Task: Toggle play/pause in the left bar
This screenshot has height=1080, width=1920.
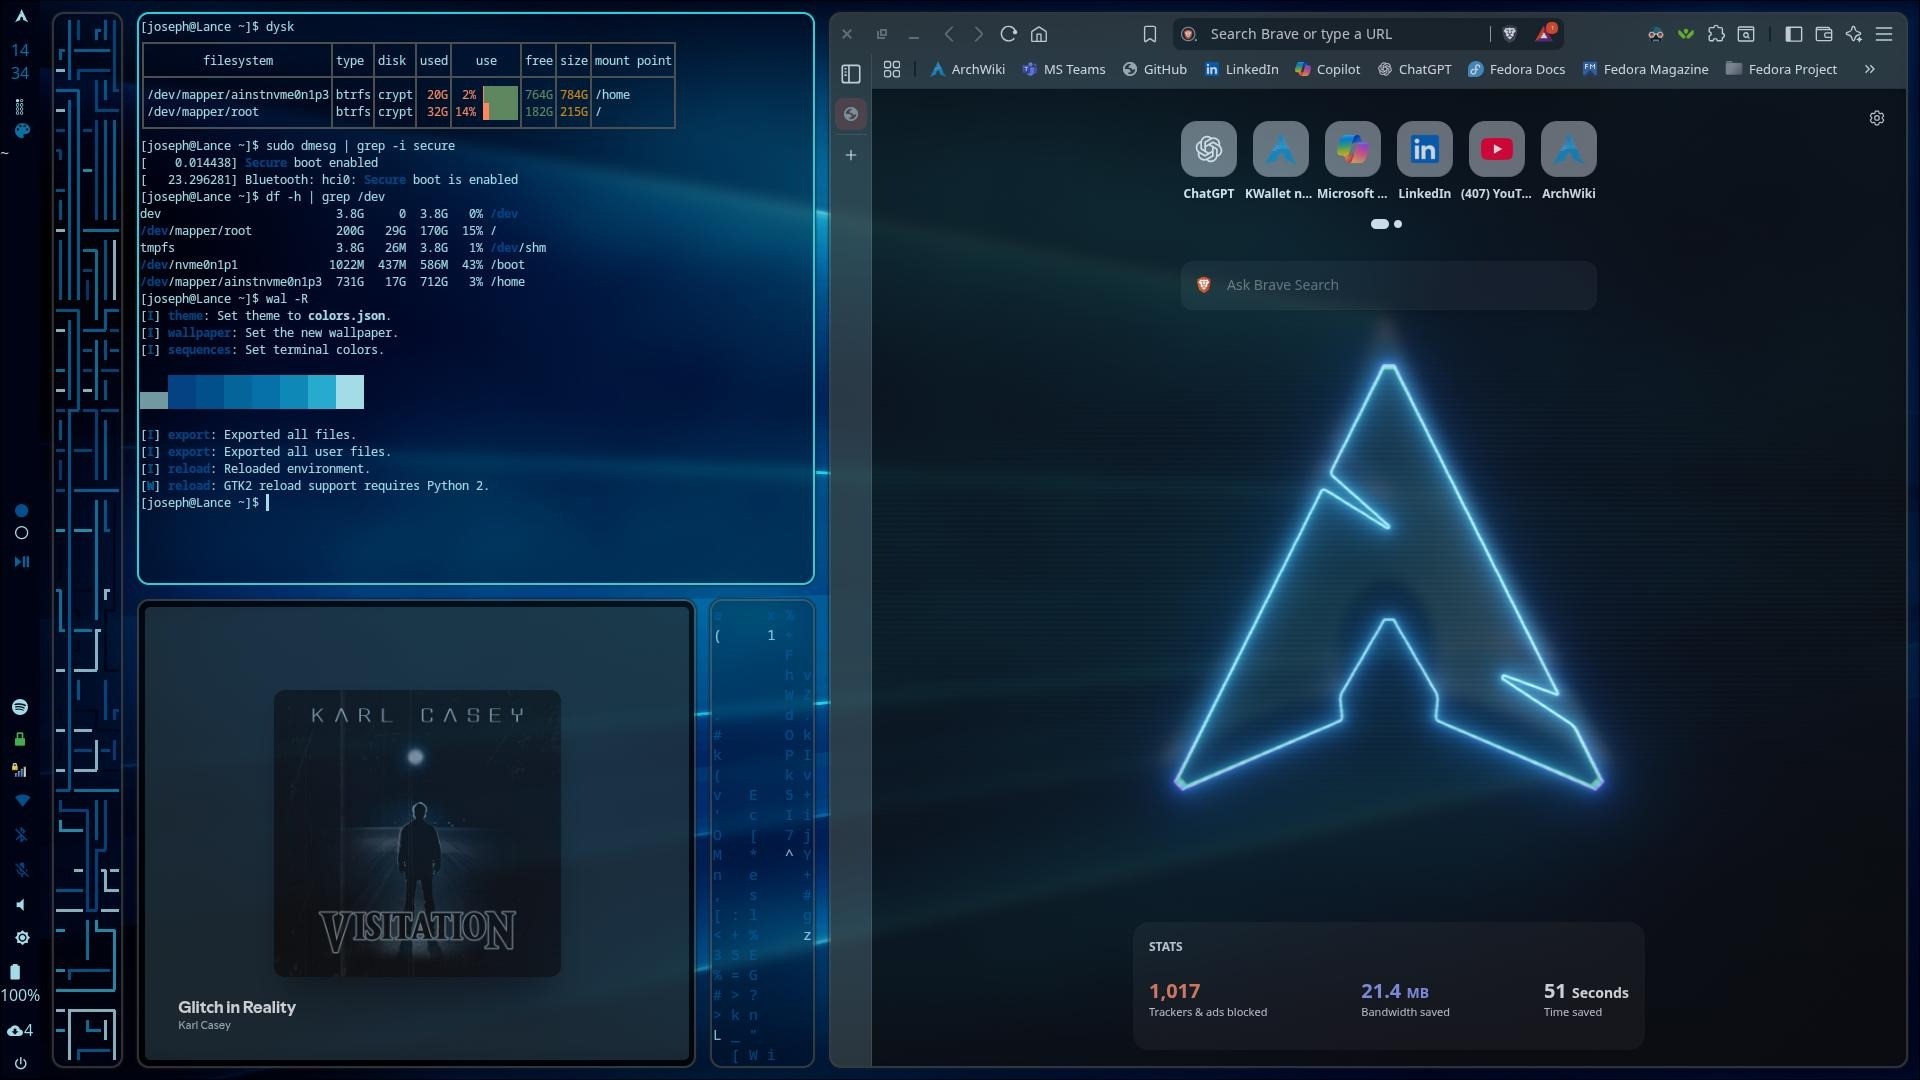Action: point(21,562)
